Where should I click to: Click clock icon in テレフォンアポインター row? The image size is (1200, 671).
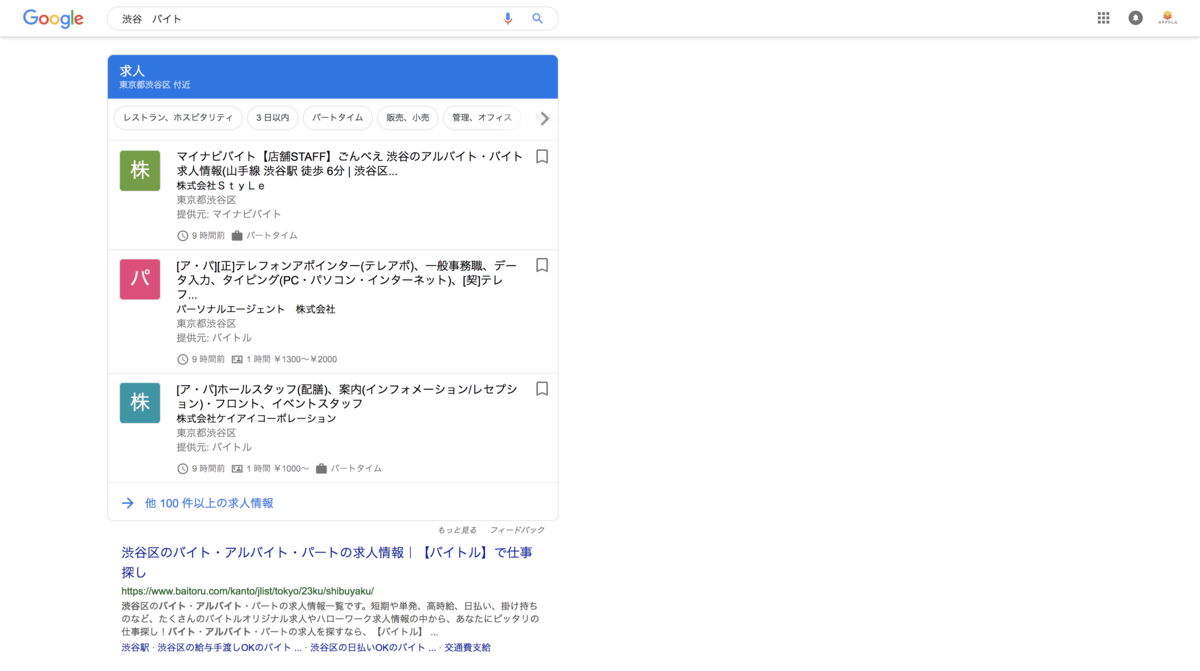pos(183,360)
